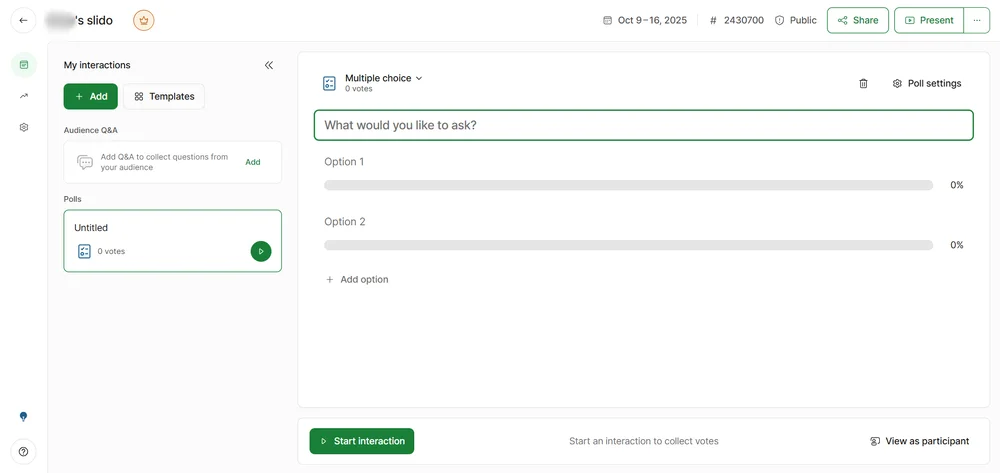The image size is (1000, 473).
Task: Click the crown upgrade icon
Action: (144, 20)
